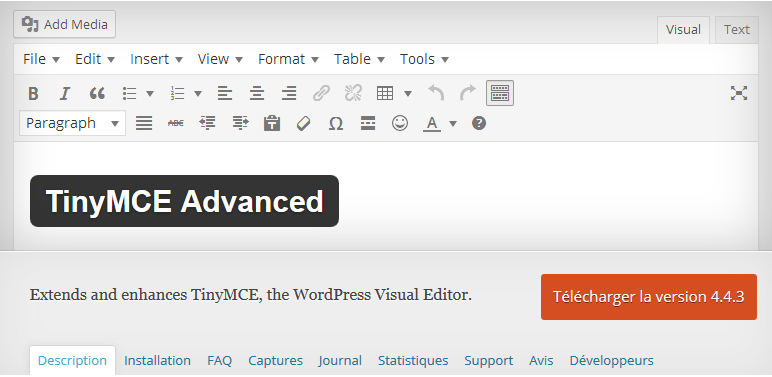The height and width of the screenshot is (377, 772).
Task: Open the table dropdown arrow
Action: [x=408, y=94]
